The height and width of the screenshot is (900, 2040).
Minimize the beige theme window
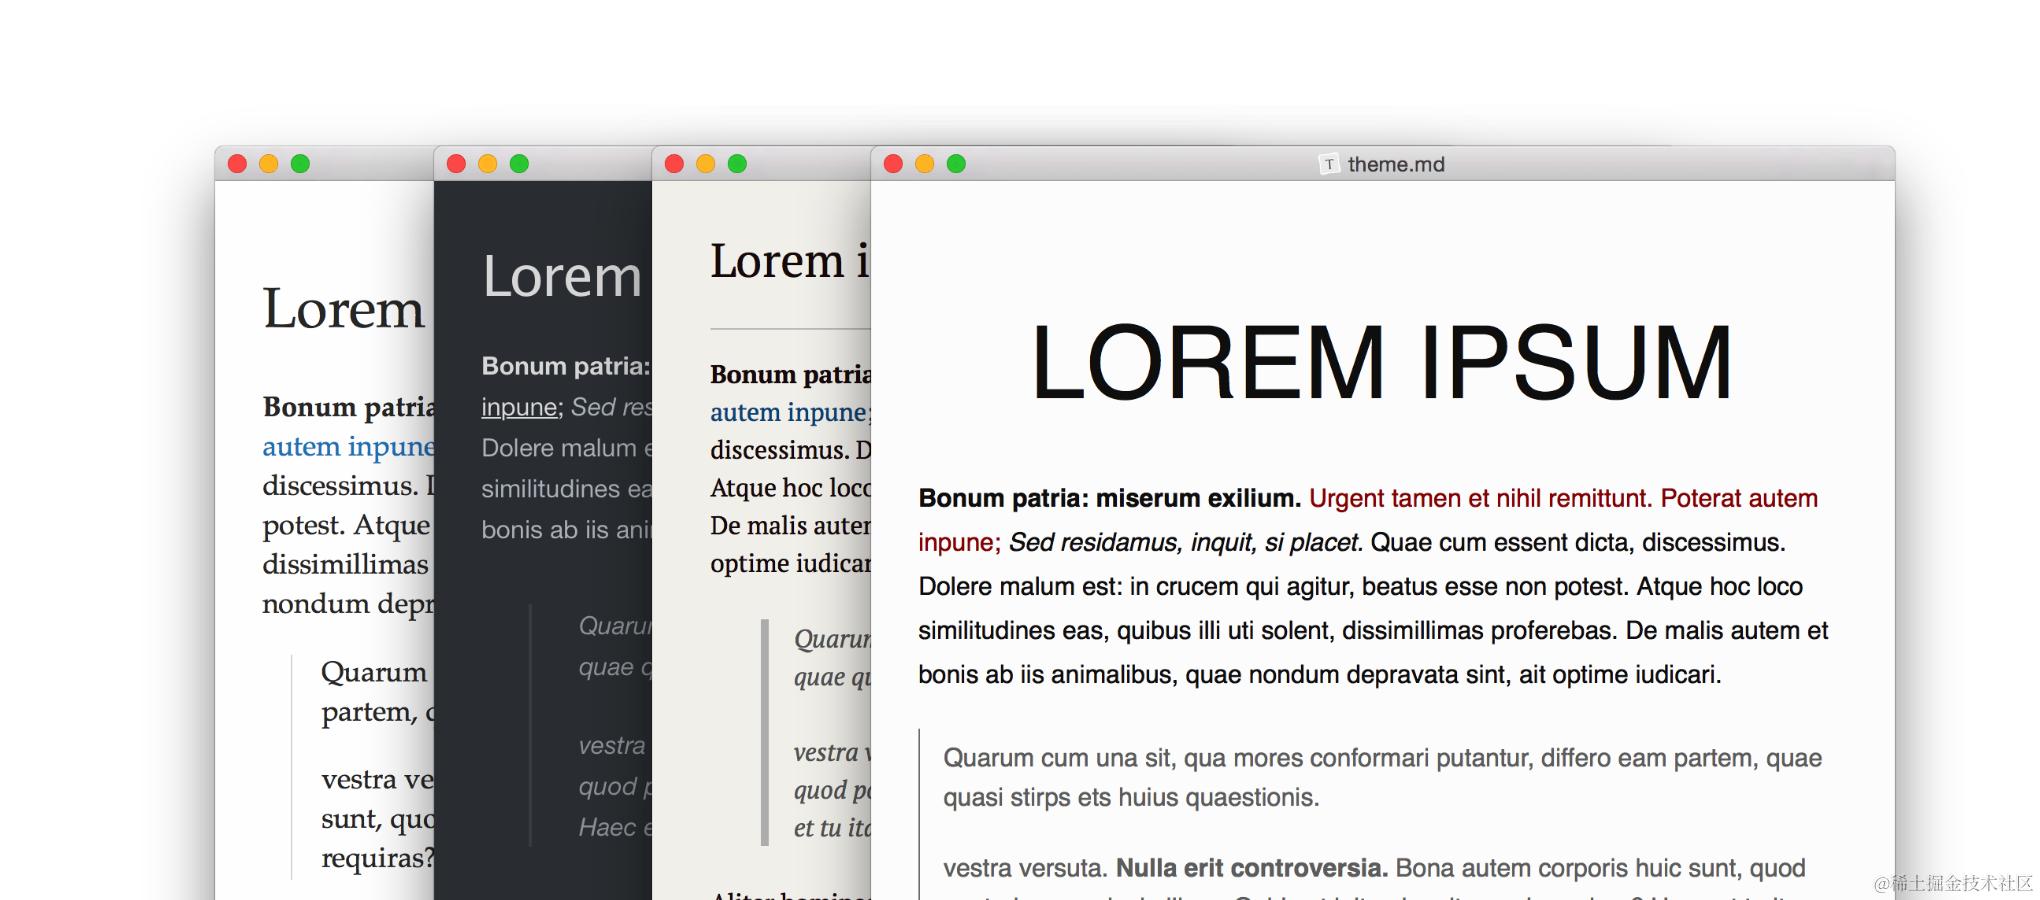pos(706,164)
